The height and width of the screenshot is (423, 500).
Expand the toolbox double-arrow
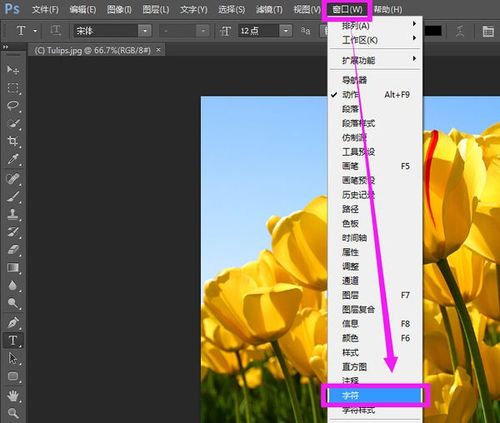coord(5,47)
